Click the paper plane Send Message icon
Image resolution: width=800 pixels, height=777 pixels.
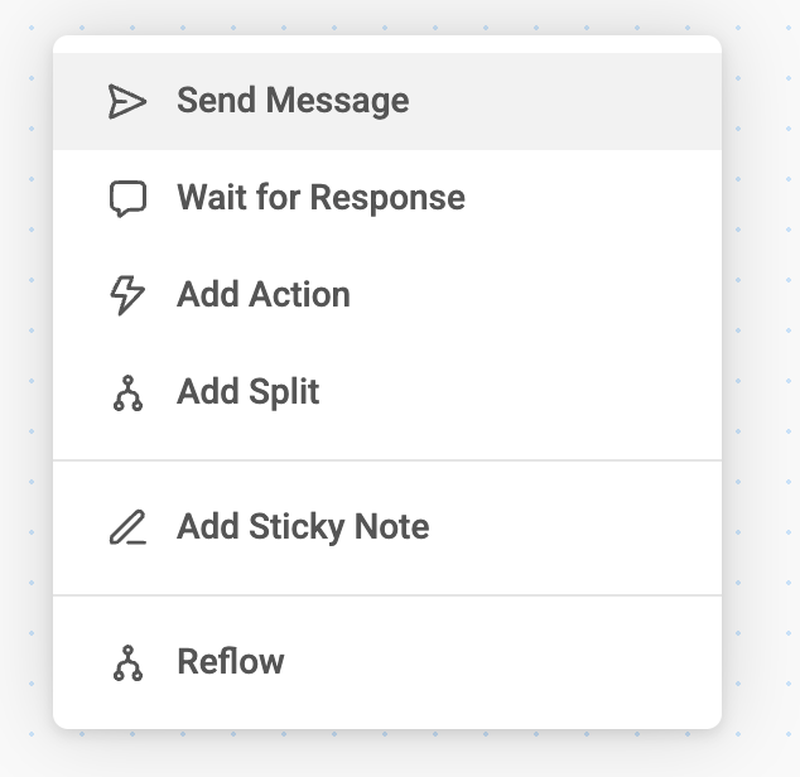pos(127,101)
